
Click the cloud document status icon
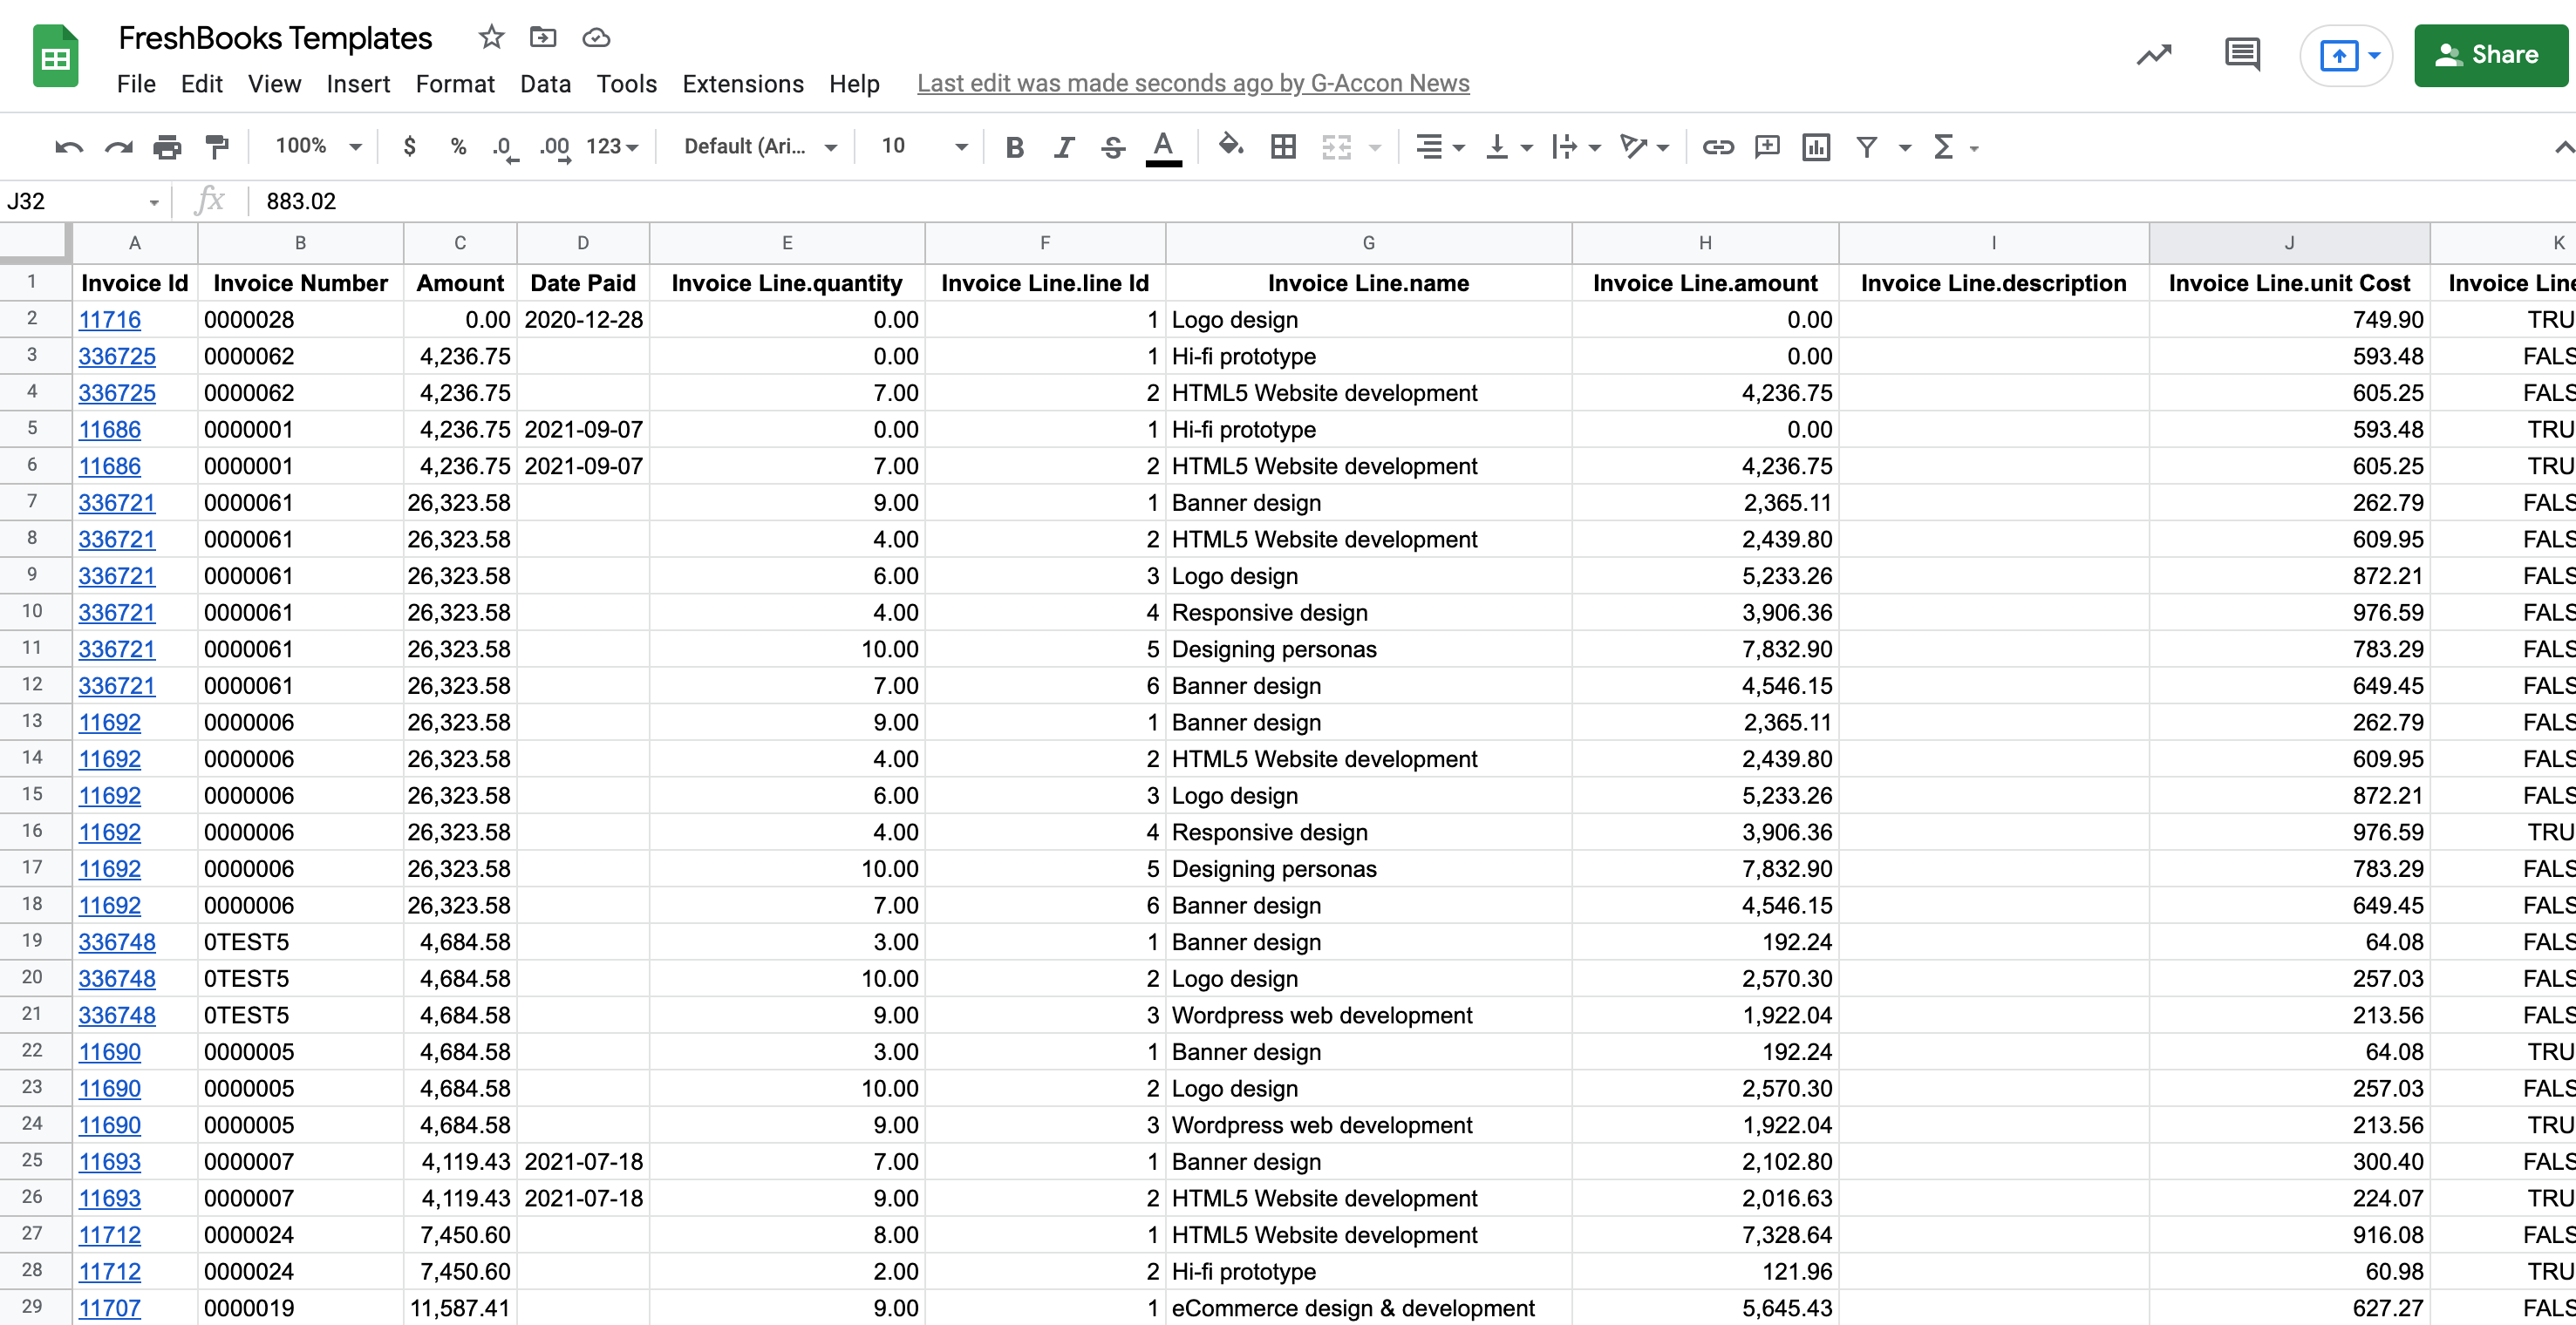[596, 38]
